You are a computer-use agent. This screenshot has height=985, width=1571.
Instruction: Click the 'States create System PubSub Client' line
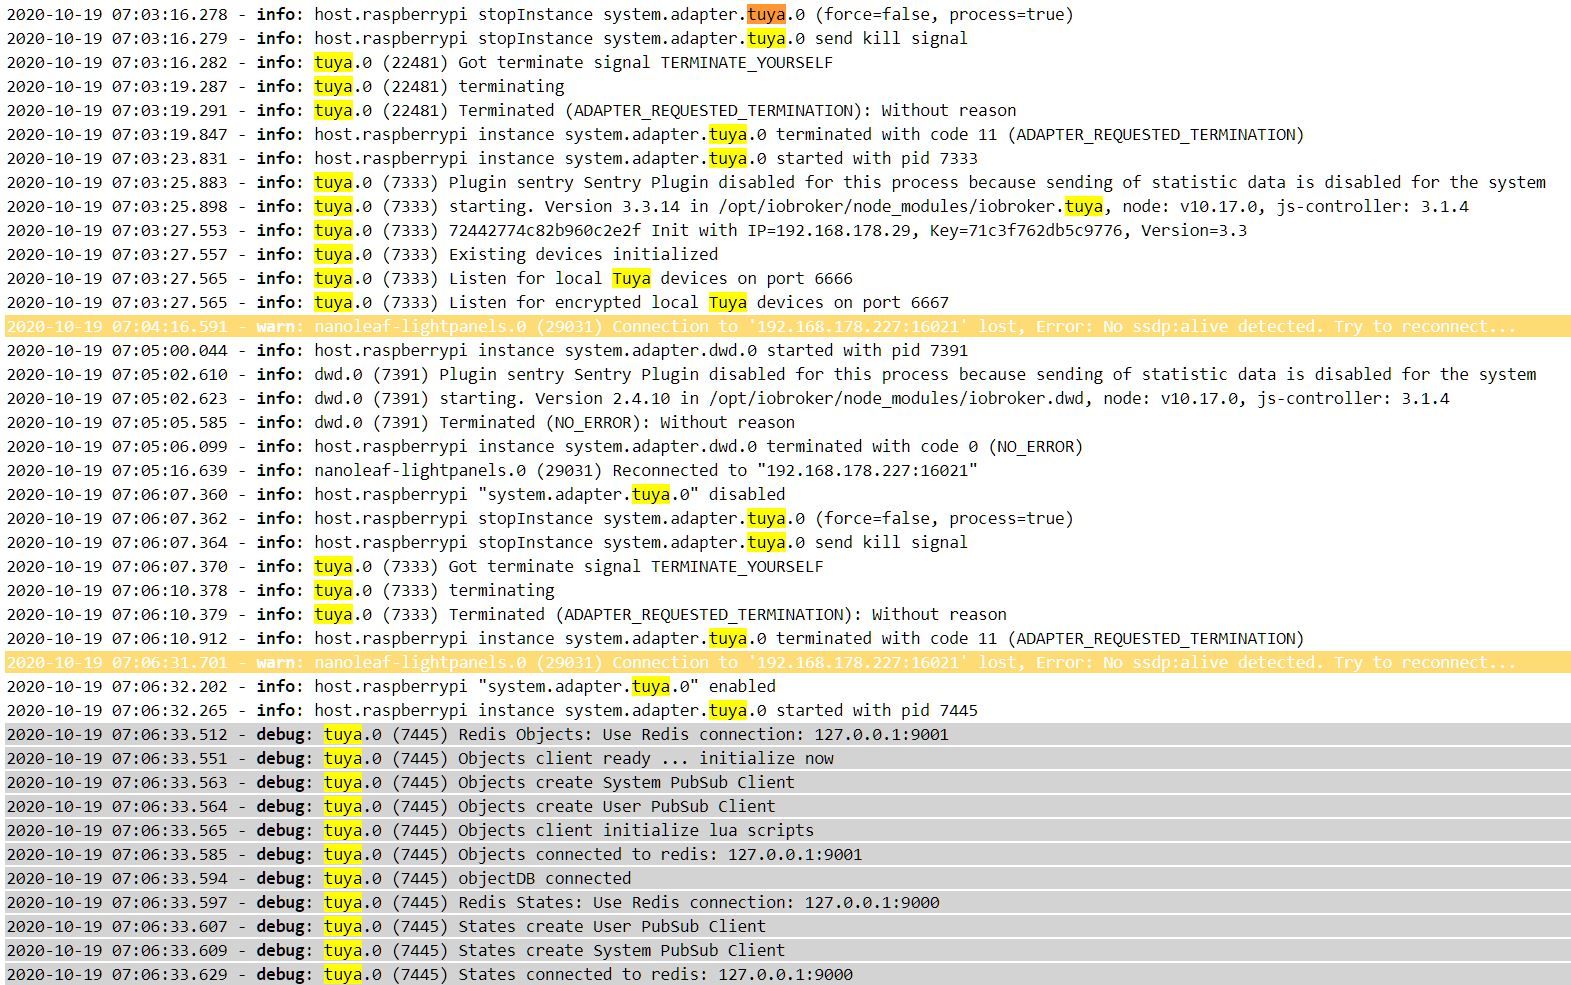(788, 950)
